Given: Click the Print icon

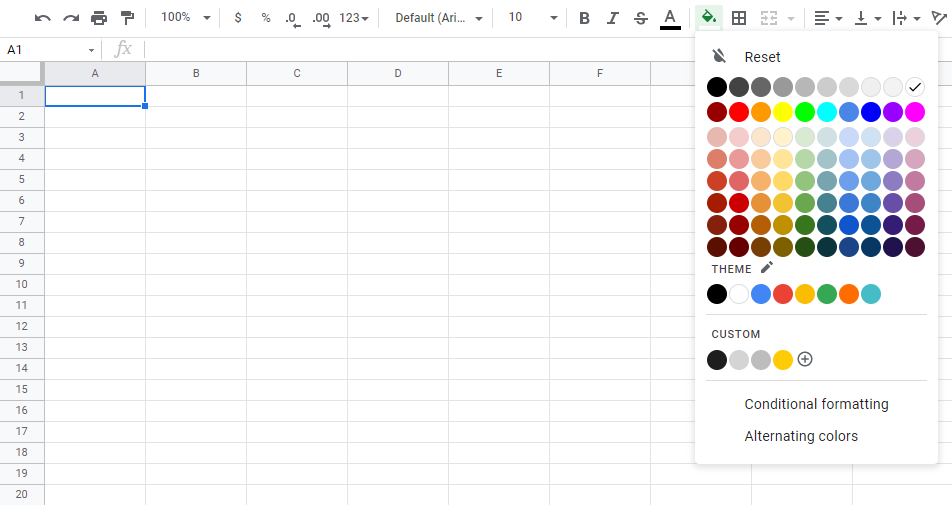Looking at the screenshot, I should (x=98, y=18).
